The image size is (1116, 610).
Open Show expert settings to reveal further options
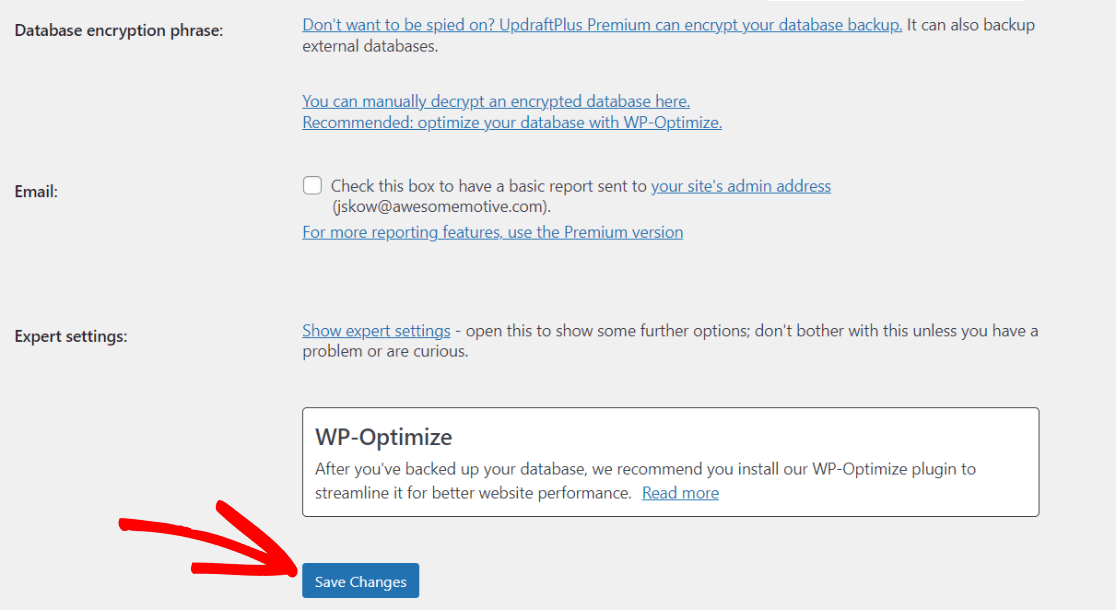point(376,330)
